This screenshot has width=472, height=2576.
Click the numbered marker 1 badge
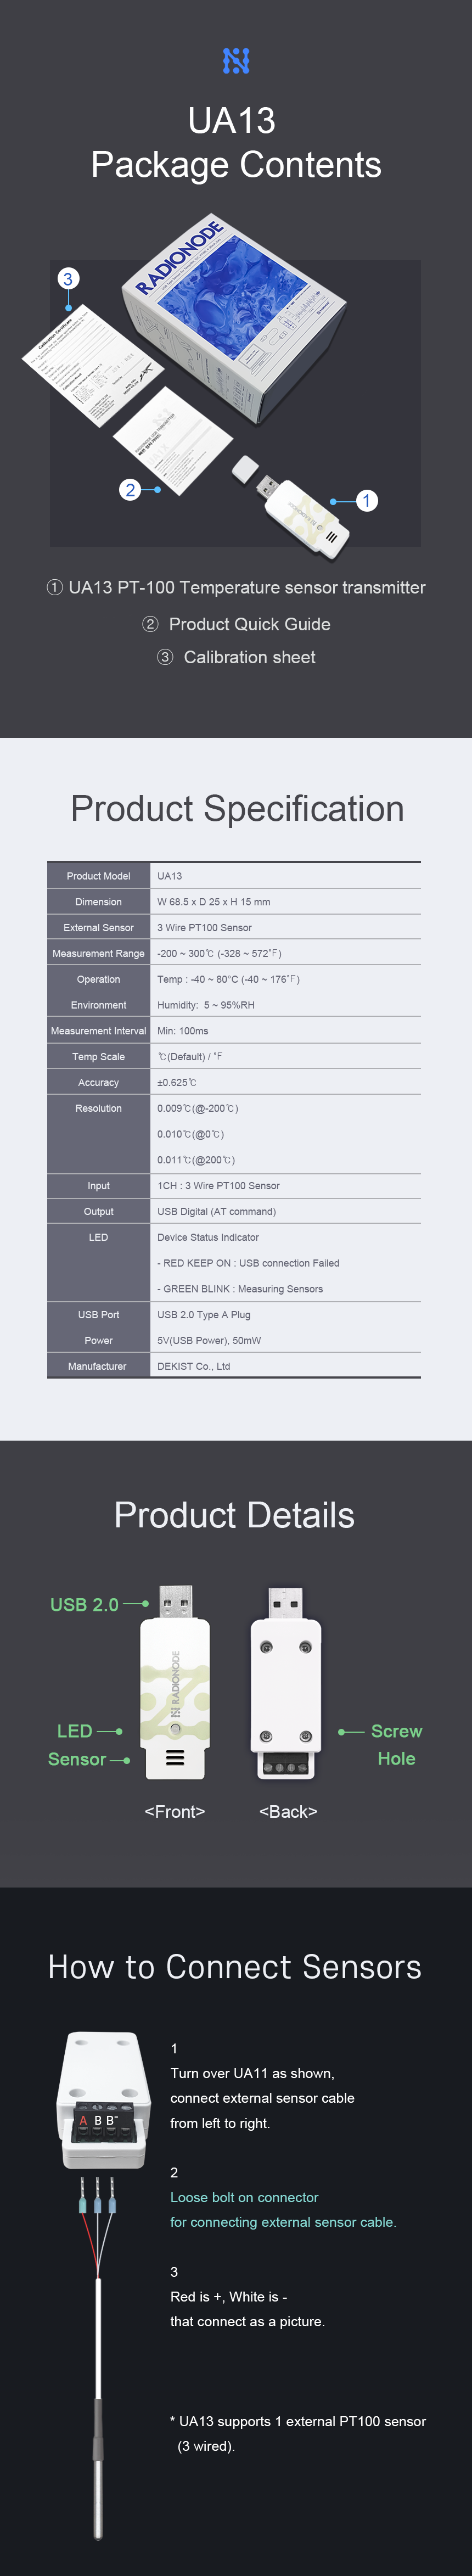(367, 500)
